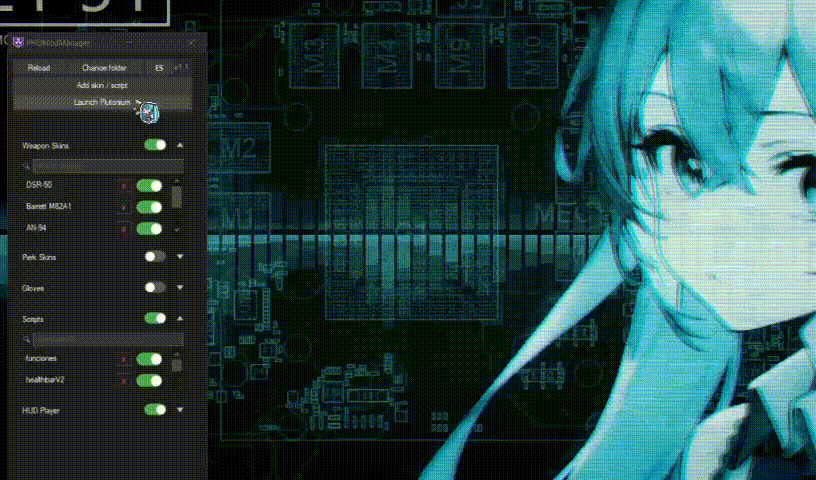Enable the Perk Skins toggle
The image size is (816, 480).
tap(155, 256)
